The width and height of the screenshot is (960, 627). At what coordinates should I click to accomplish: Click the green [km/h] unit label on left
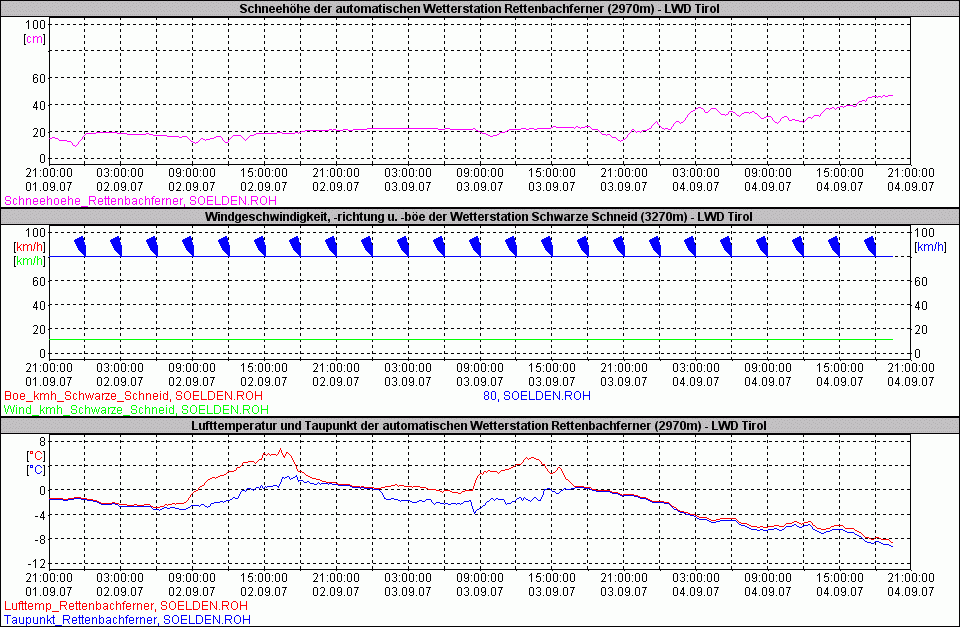coord(27,260)
